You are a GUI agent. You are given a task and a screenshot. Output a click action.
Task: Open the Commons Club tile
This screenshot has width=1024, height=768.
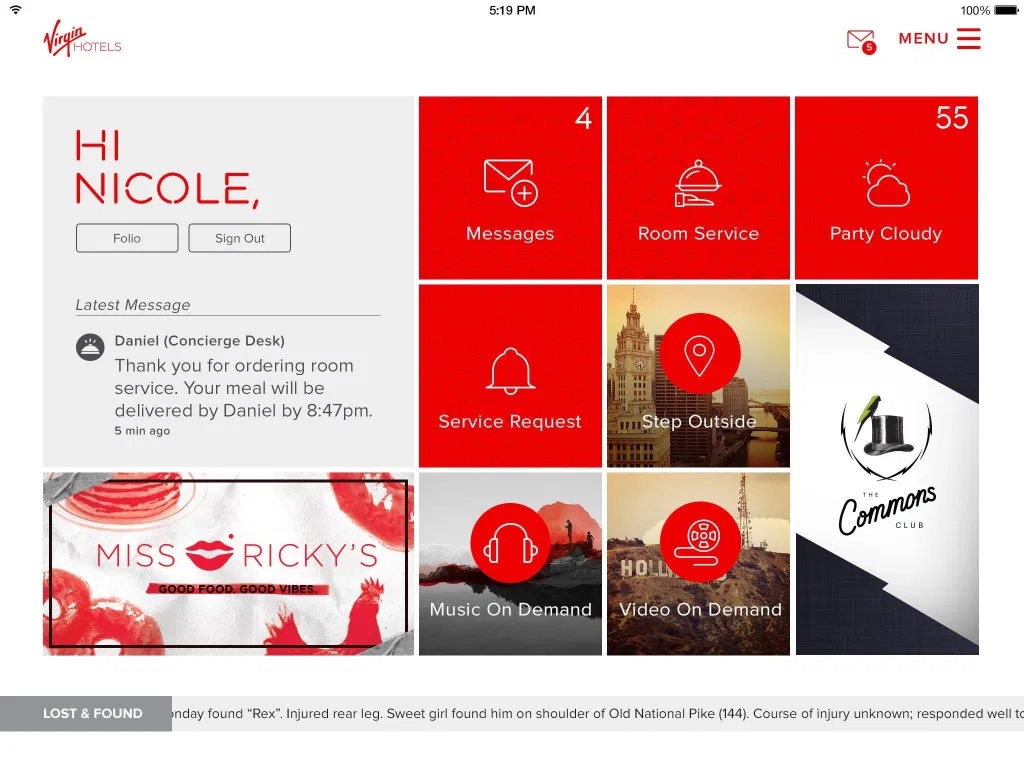pos(887,470)
